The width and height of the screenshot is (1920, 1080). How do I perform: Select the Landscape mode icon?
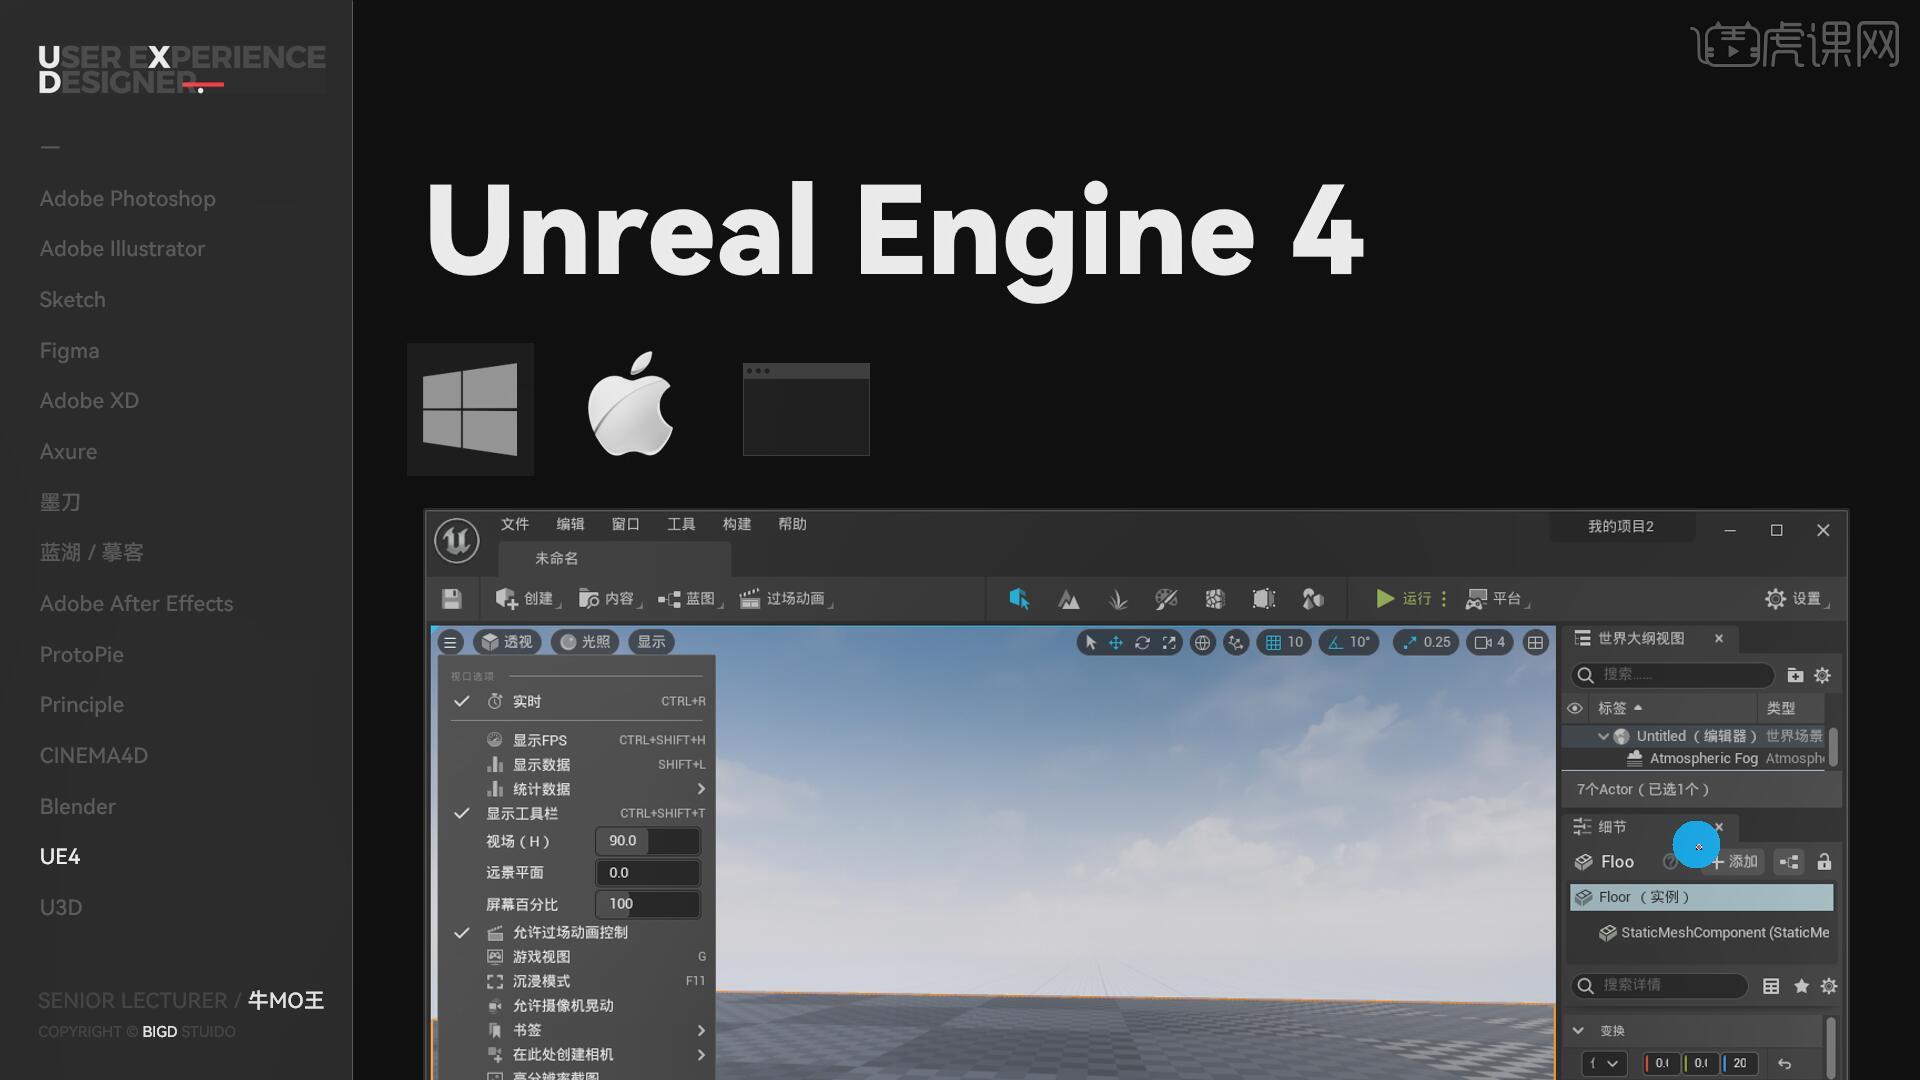[x=1068, y=599]
